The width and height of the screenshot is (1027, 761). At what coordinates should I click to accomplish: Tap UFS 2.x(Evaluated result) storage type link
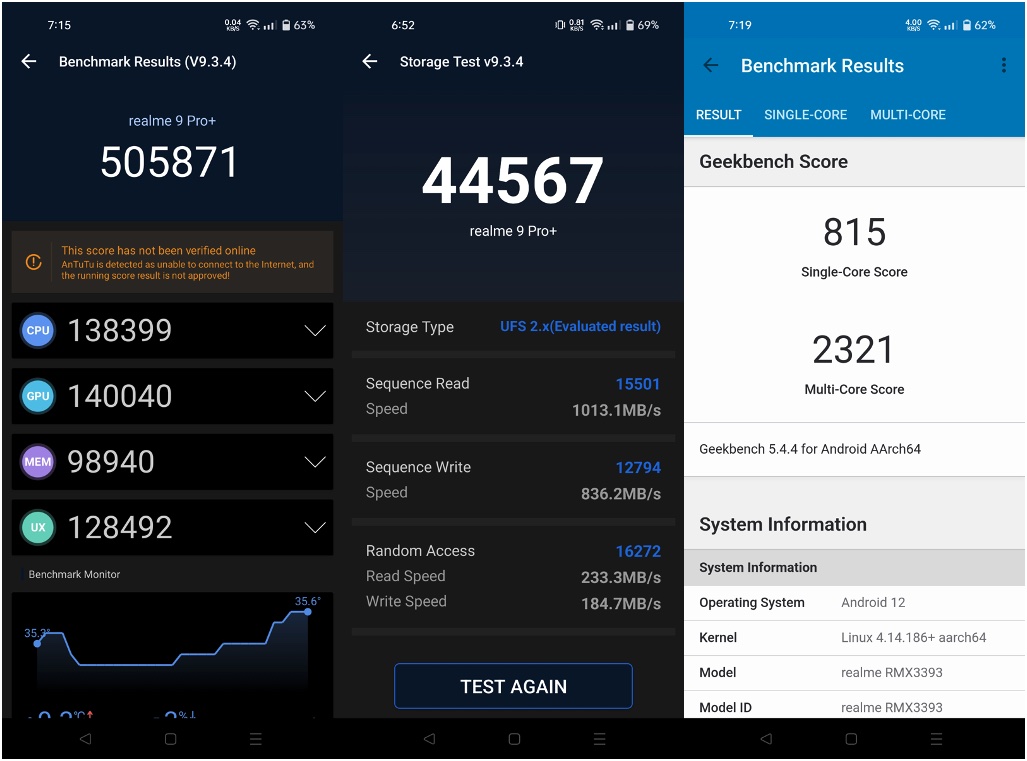pyautogui.click(x=580, y=326)
